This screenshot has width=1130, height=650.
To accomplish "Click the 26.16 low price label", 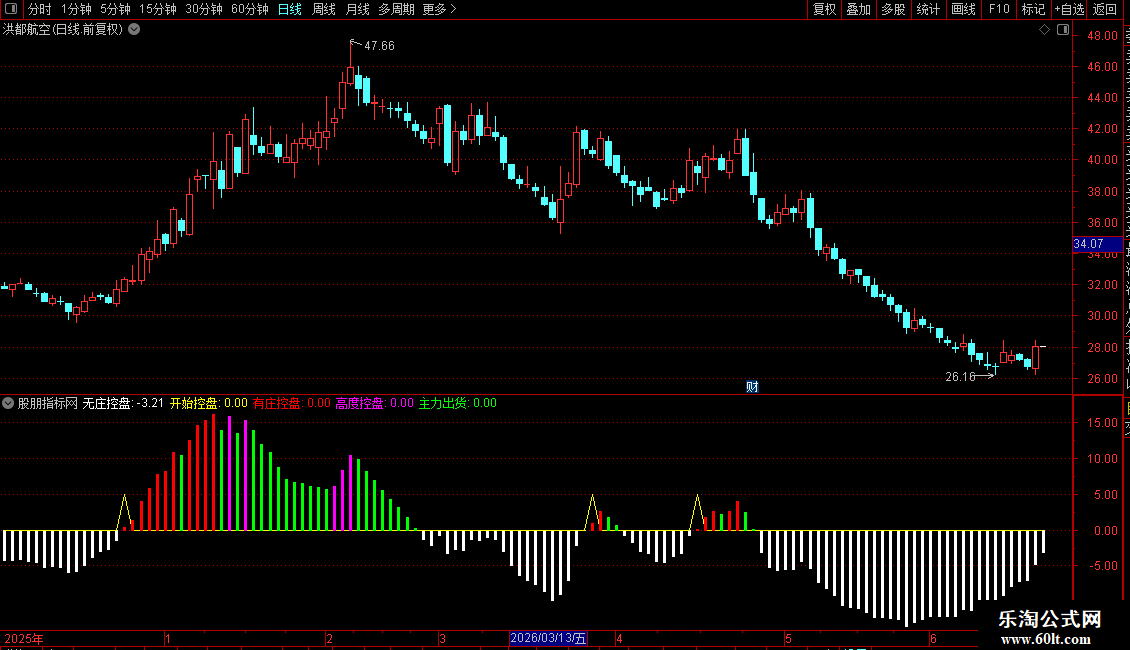I will click(x=960, y=377).
